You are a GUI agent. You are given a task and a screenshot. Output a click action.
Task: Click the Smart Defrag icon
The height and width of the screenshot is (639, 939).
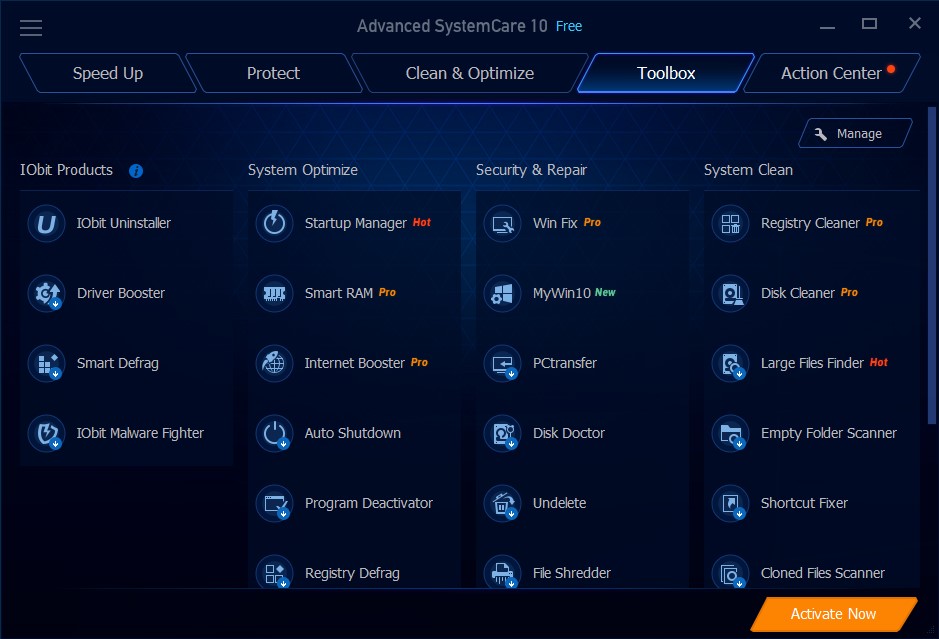pos(46,364)
